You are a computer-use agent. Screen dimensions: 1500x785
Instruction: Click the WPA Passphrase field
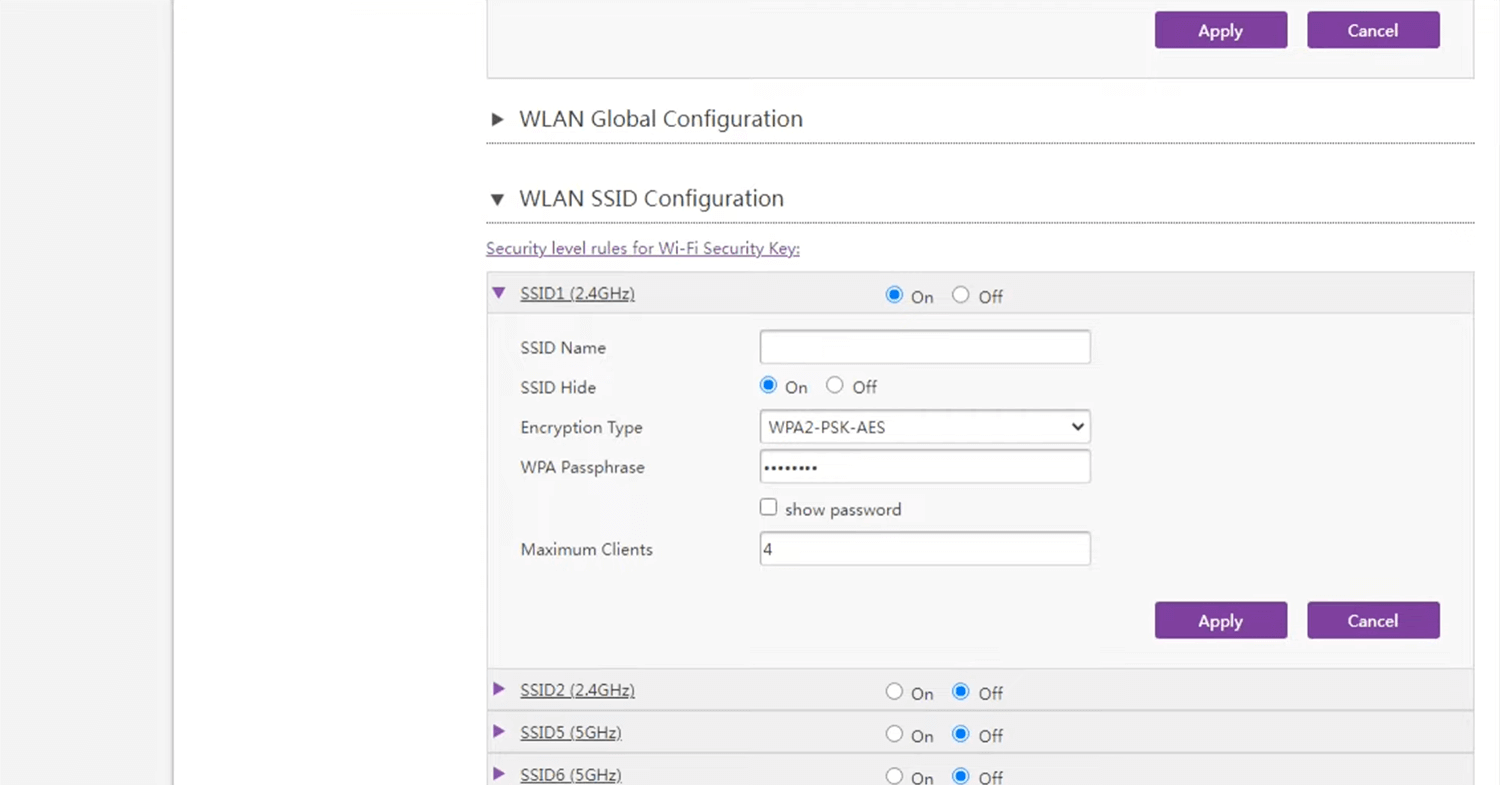tap(924, 467)
